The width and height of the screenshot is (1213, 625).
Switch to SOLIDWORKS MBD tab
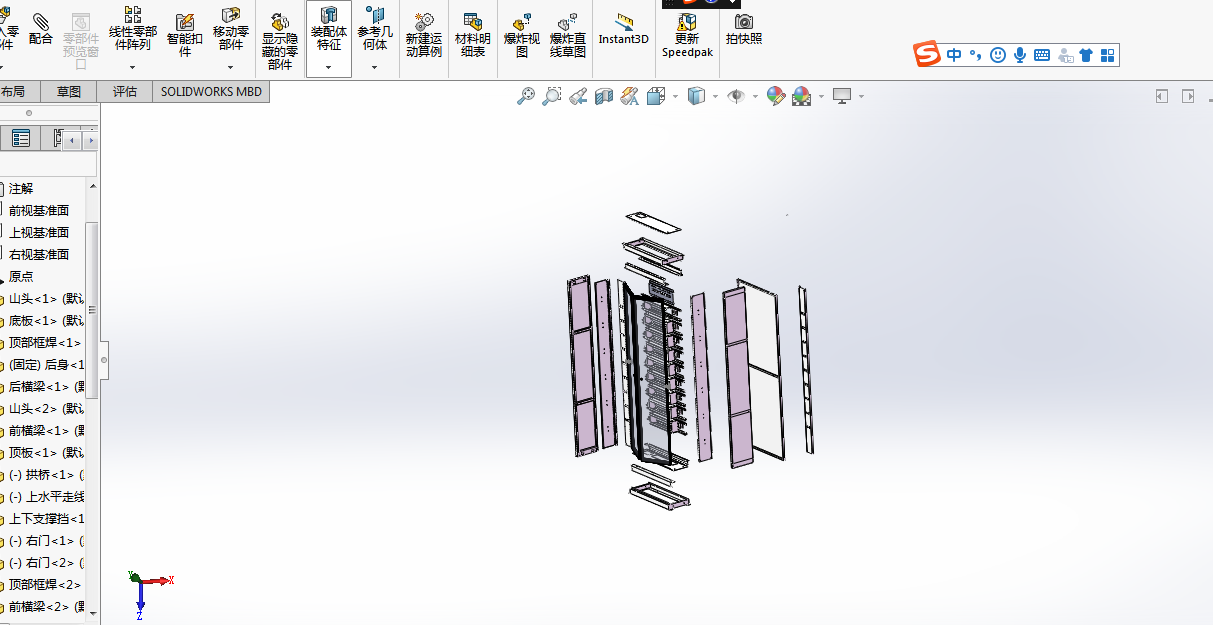click(211, 92)
